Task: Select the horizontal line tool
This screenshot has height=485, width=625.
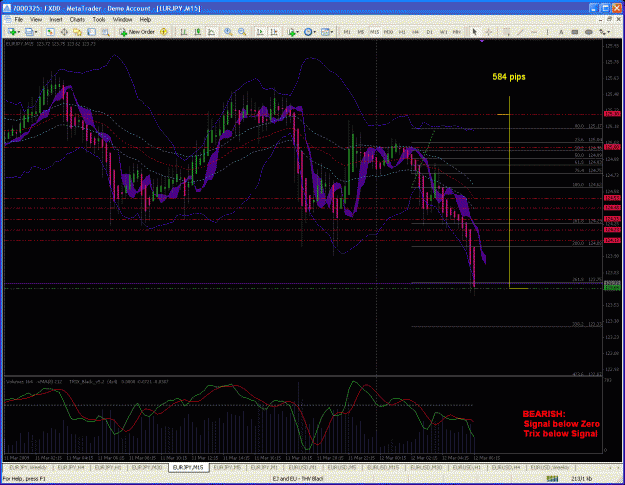Action: (534, 32)
